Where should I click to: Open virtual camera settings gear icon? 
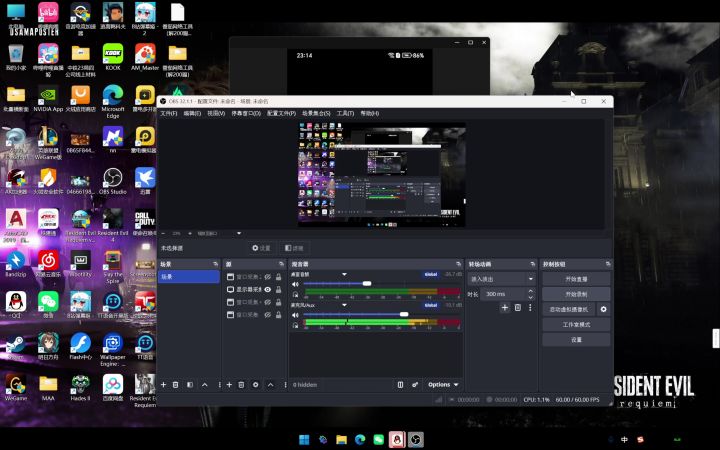click(x=603, y=309)
